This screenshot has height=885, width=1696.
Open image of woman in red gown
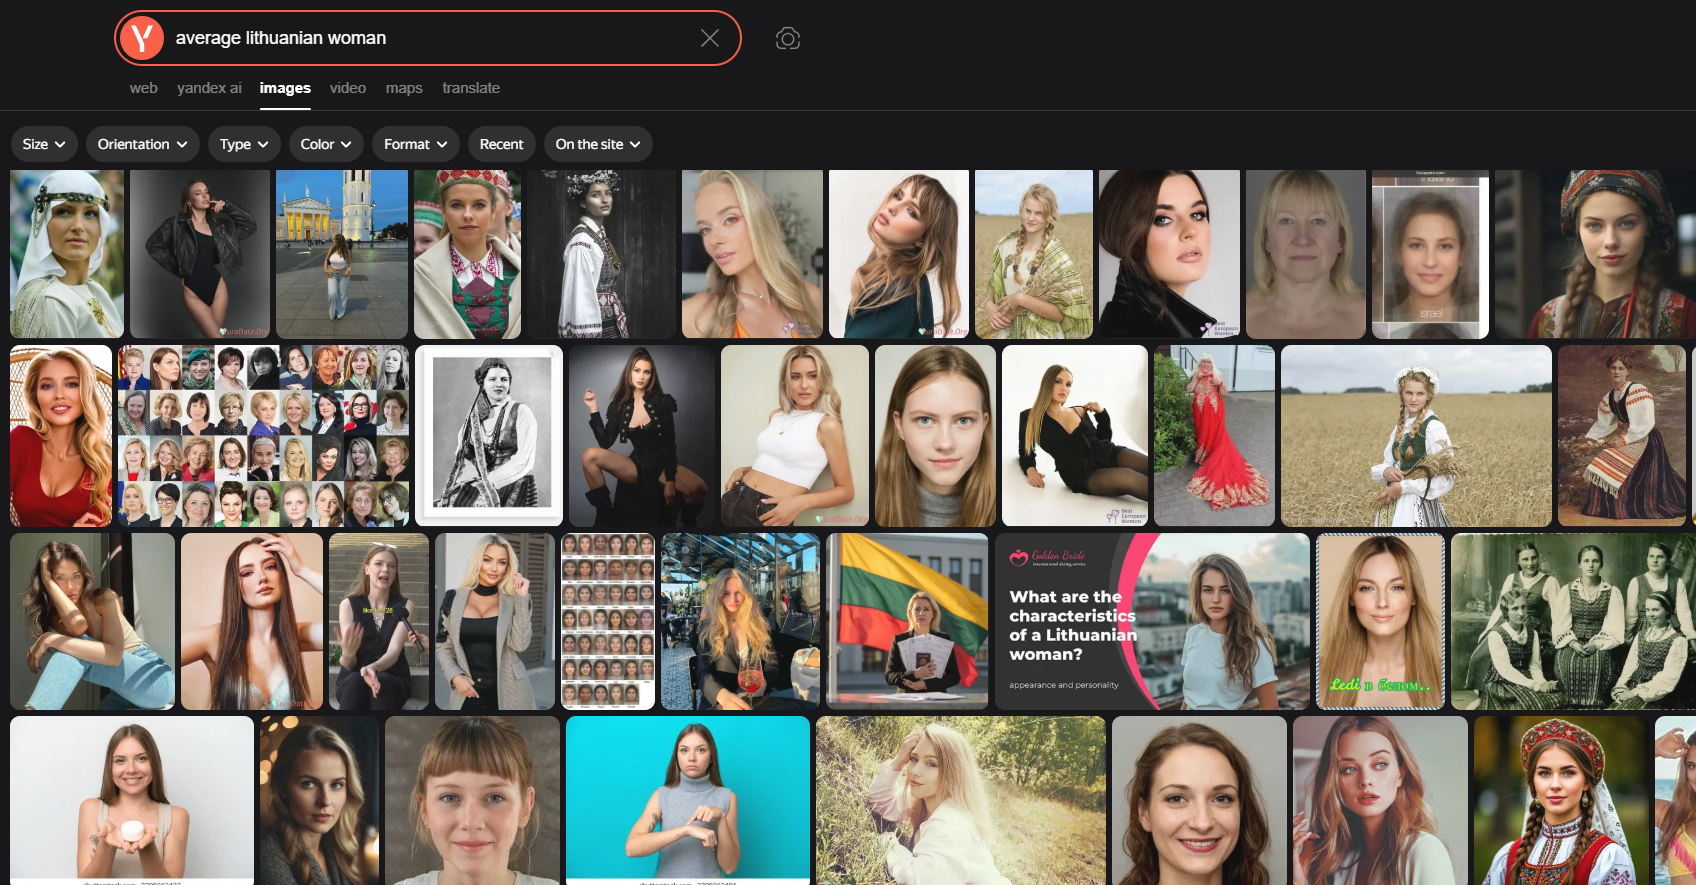pyautogui.click(x=1214, y=436)
